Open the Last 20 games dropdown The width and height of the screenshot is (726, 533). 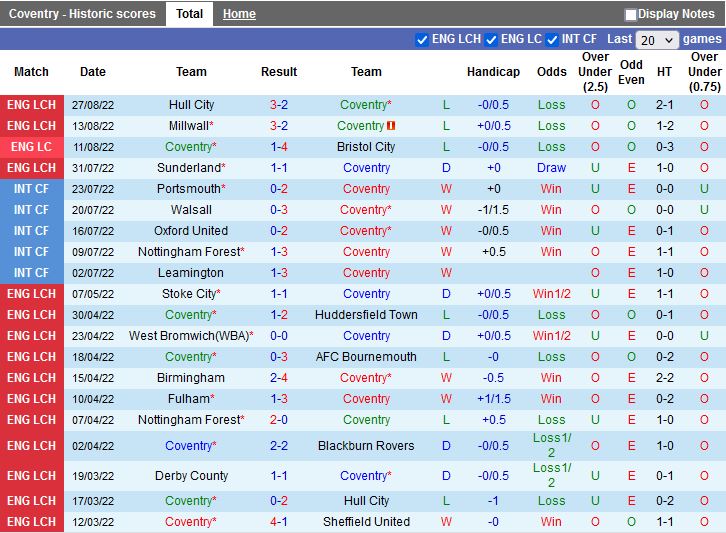click(657, 40)
